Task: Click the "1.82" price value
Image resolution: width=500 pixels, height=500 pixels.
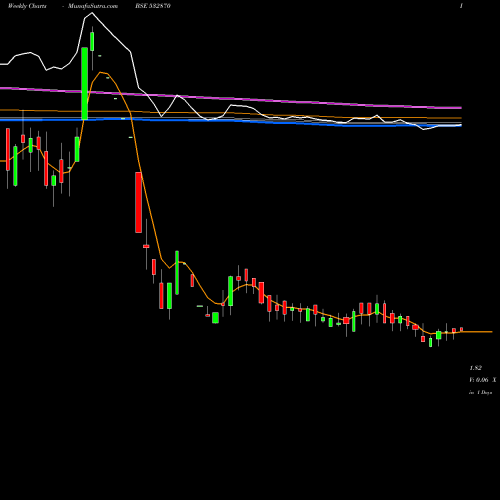Action: [475, 368]
